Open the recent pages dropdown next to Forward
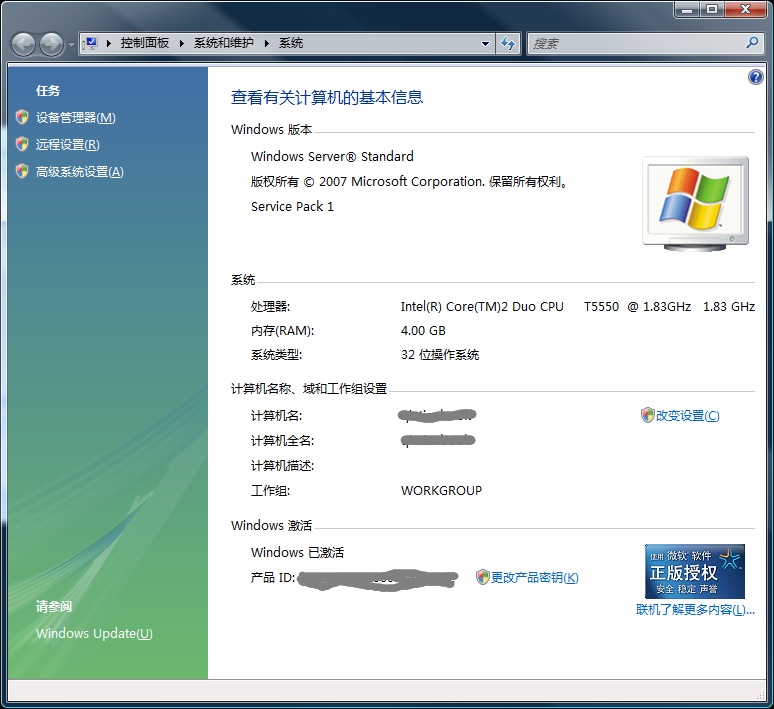Viewport: 774px width, 709px height. (x=71, y=45)
